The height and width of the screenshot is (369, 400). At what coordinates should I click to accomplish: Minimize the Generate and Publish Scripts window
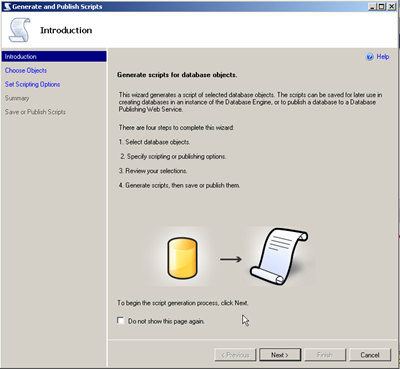[x=373, y=6]
